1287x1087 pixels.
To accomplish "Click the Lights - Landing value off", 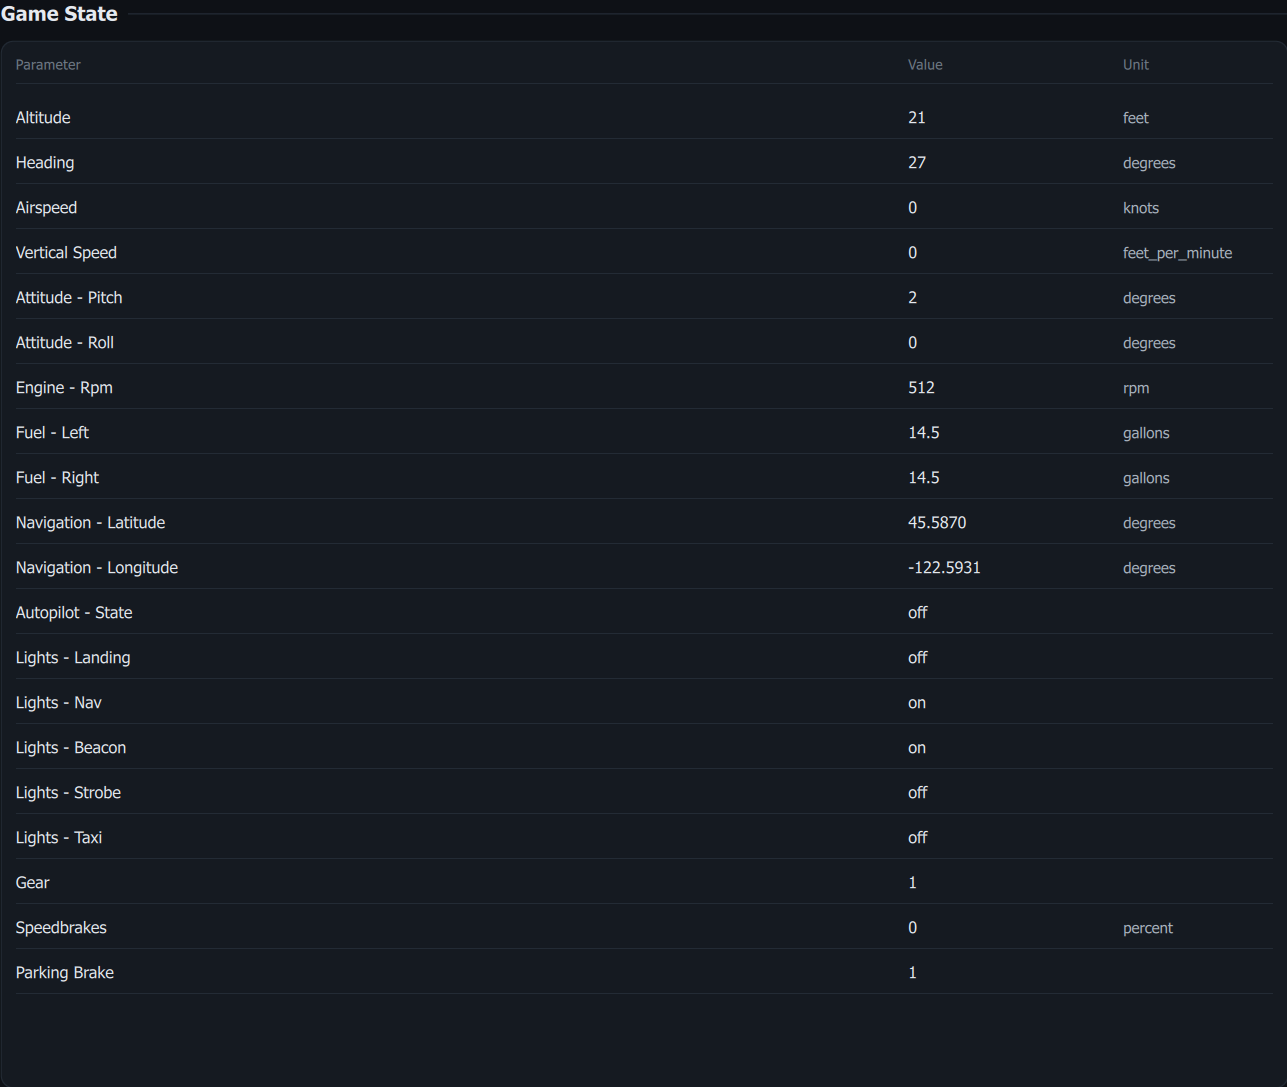I will pyautogui.click(x=918, y=658).
